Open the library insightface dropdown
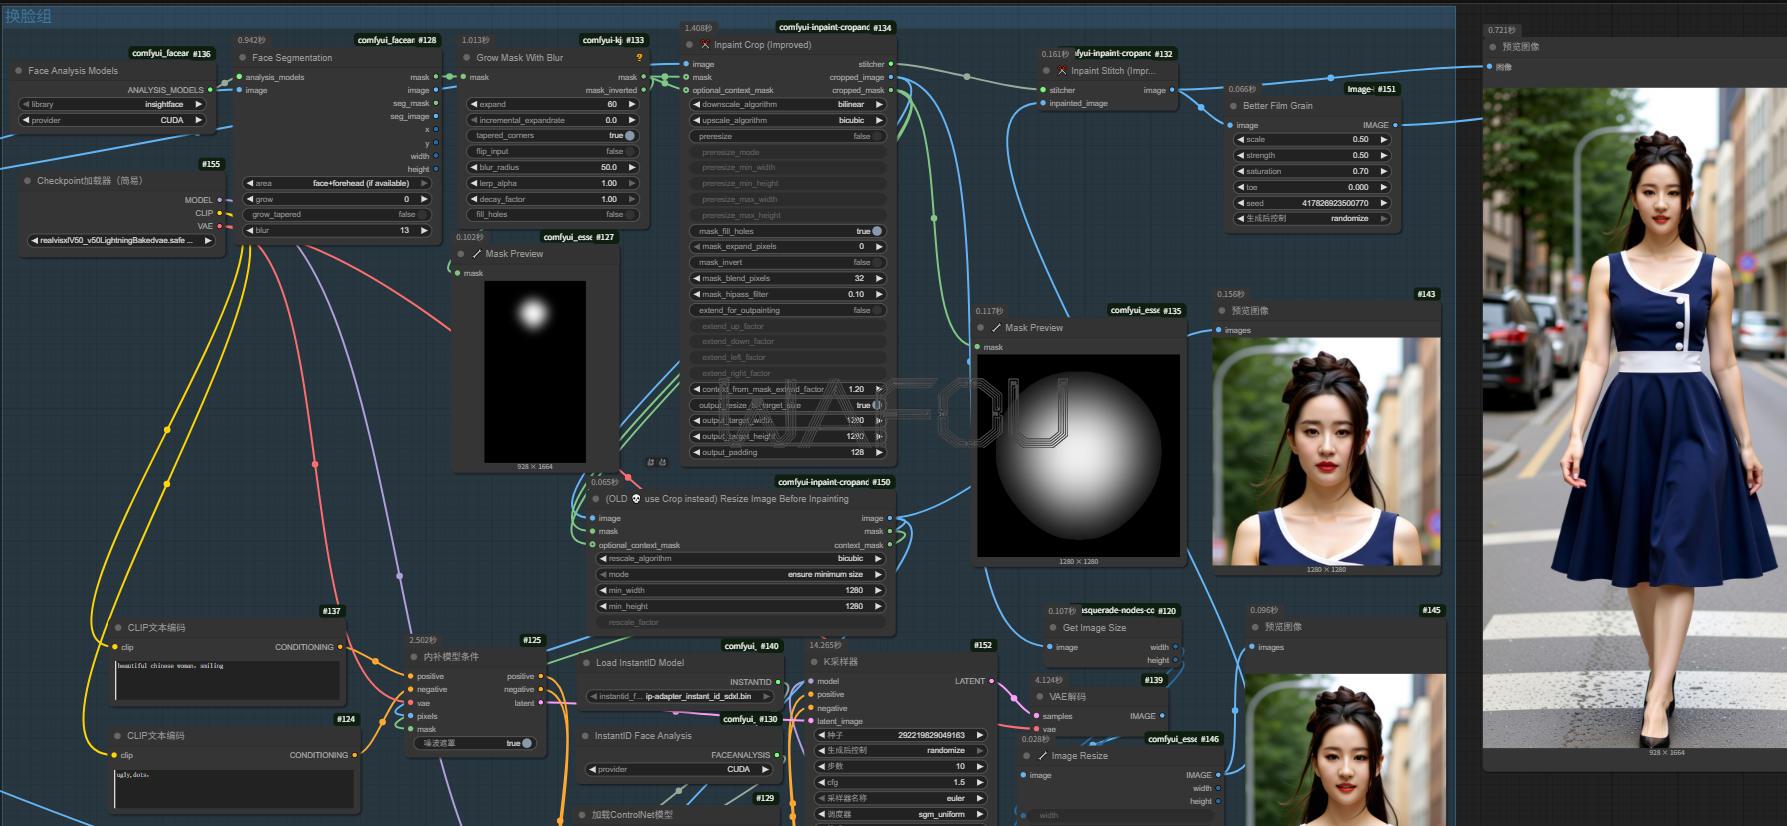Viewport: 1787px width, 826px height. tap(112, 104)
